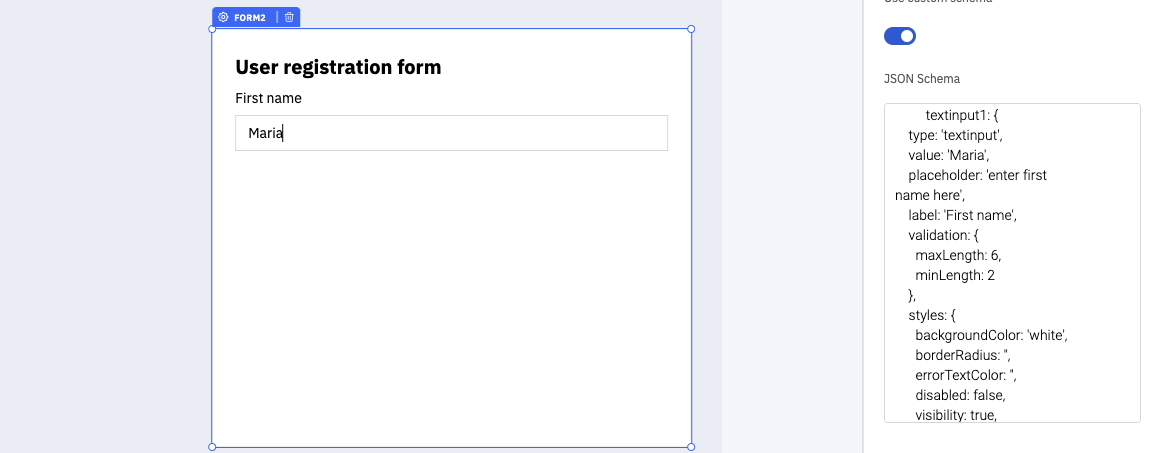Place cursor on "value: 'Maria'" schema line
Image resolution: width=1161 pixels, height=453 pixels.
948,155
